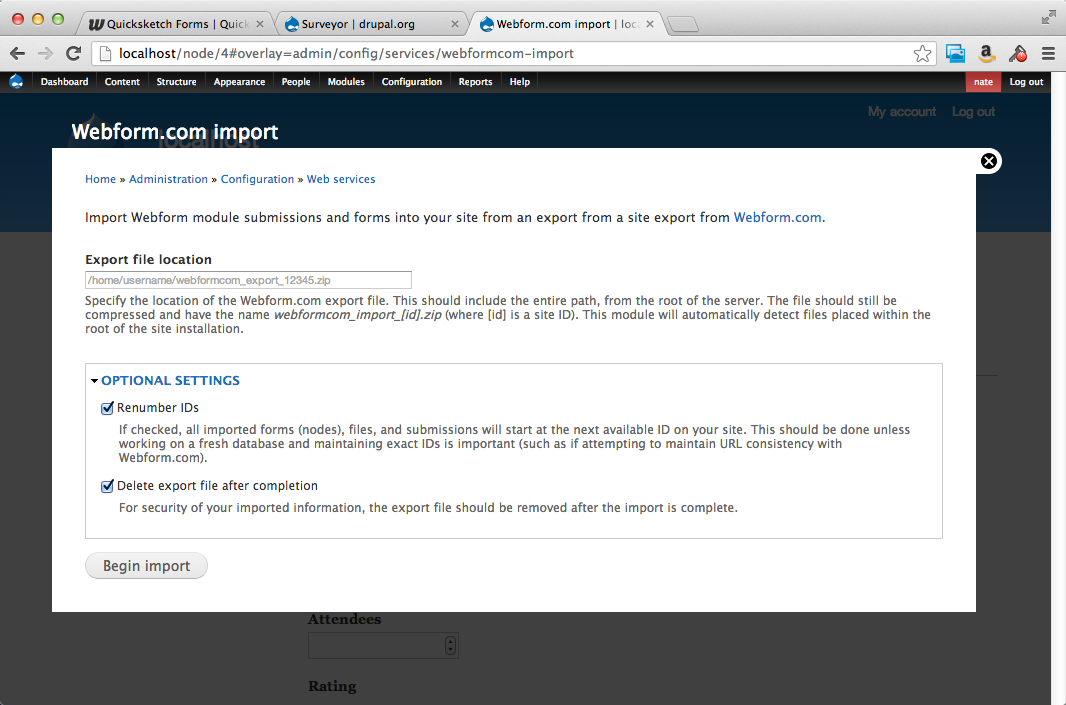This screenshot has width=1066, height=705.
Task: Close the Webform.com import tab
Action: (650, 24)
